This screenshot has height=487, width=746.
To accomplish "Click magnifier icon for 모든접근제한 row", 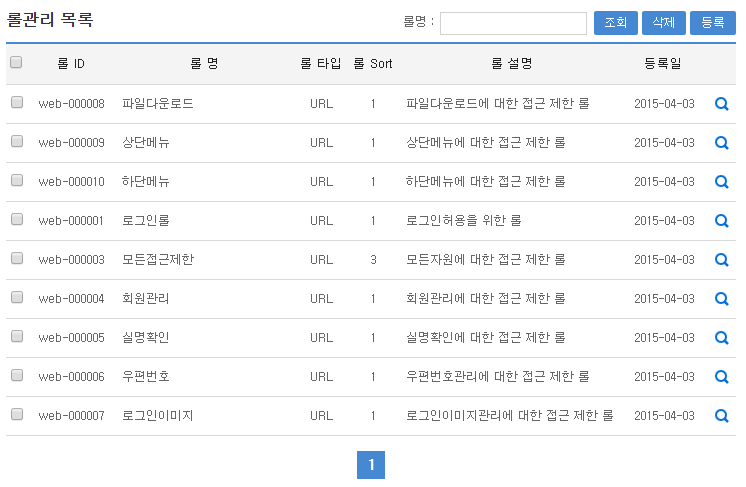I will 721,260.
